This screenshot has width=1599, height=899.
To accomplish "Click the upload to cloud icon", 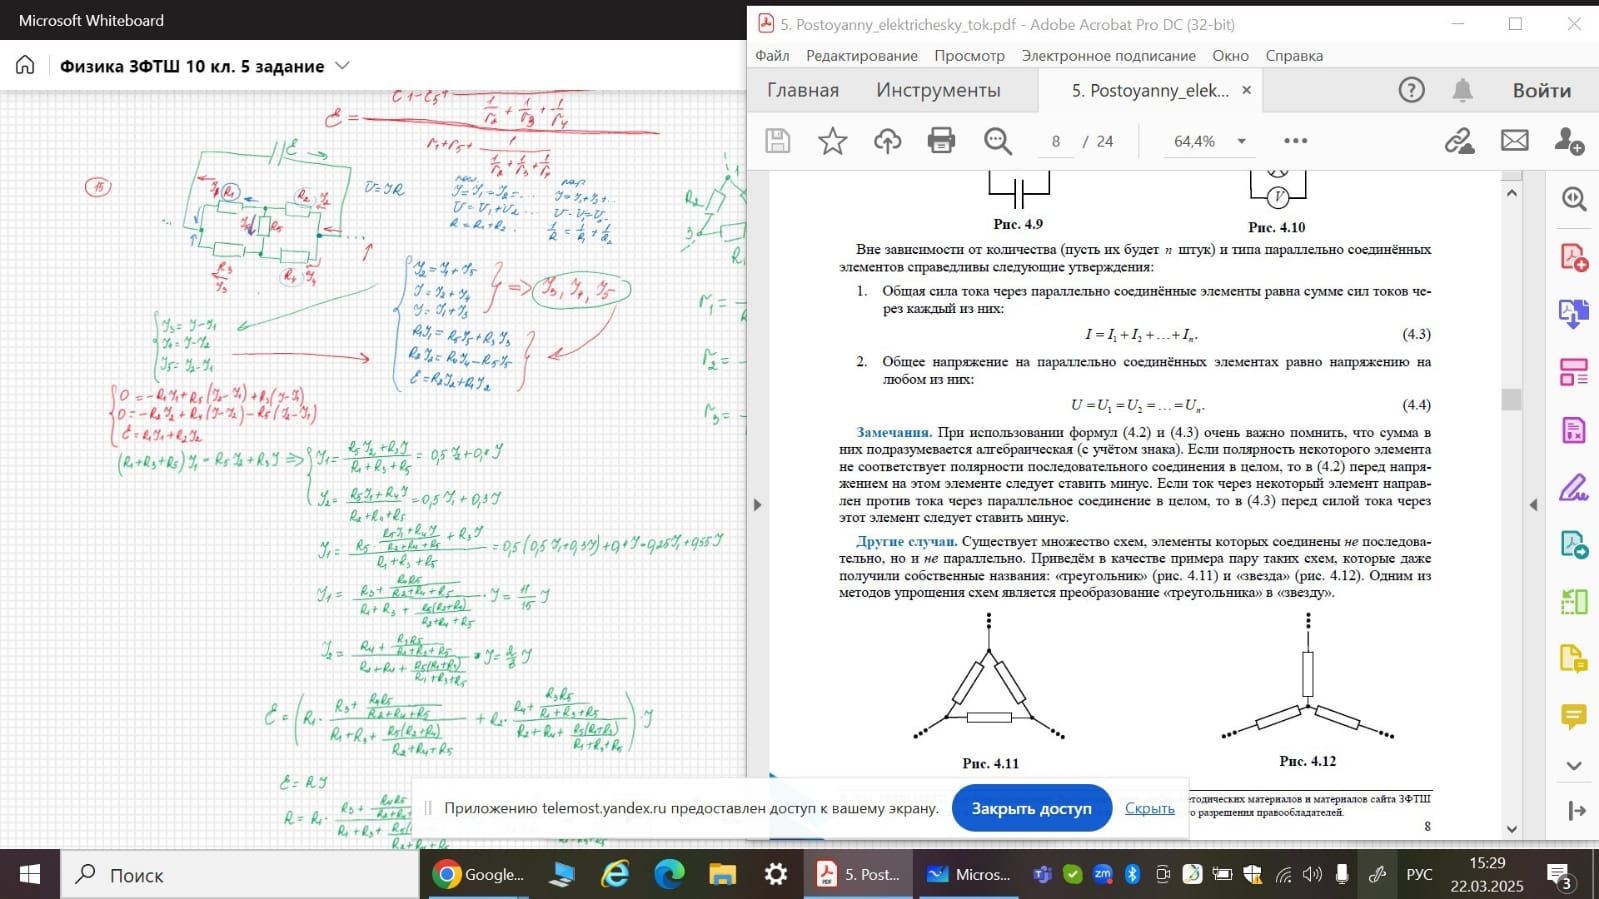I will [887, 141].
